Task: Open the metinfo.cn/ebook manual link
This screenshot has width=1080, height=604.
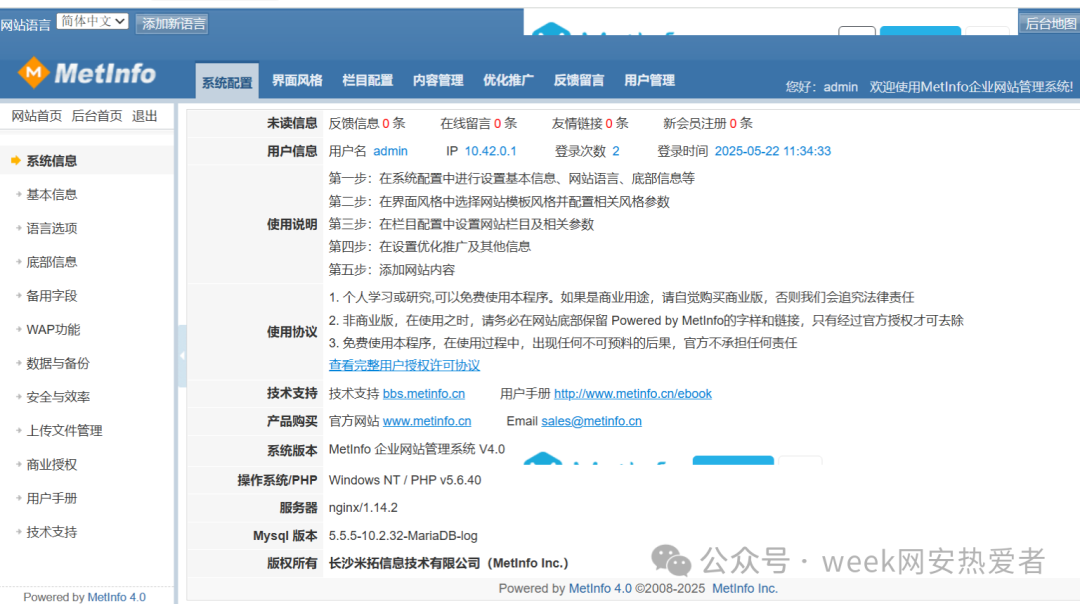Action: coord(633,394)
